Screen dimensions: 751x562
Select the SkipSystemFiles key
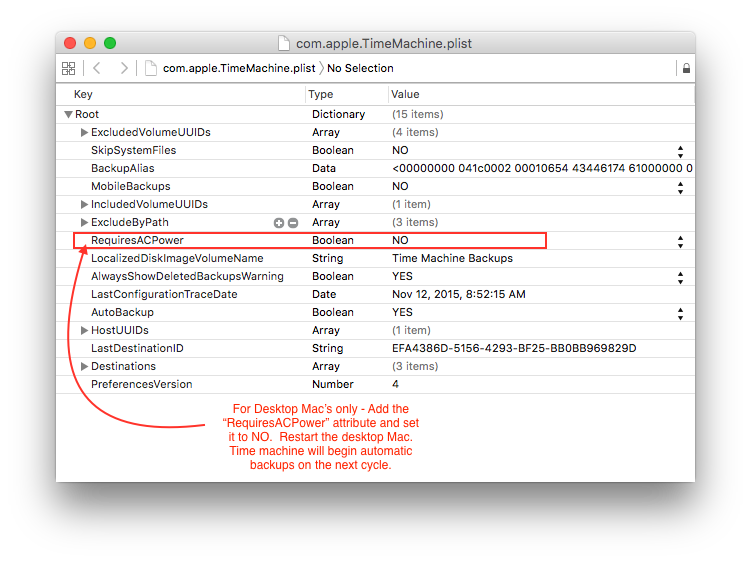[134, 150]
